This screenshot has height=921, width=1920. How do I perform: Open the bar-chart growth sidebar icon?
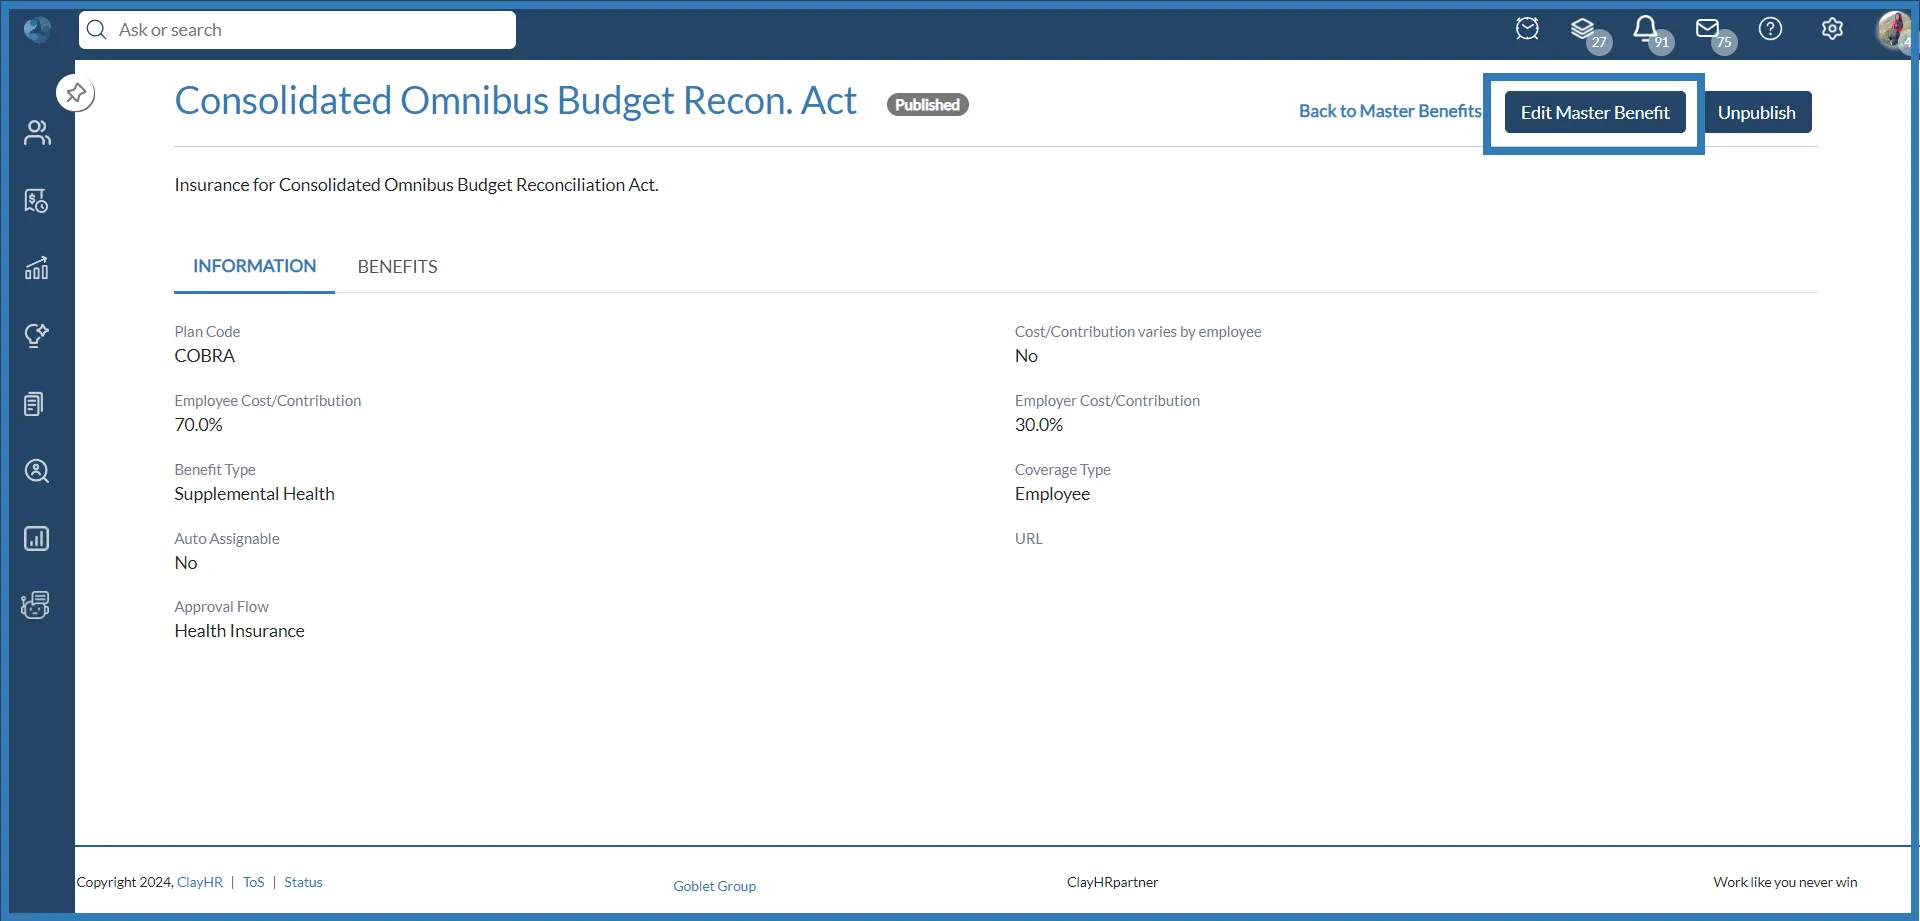[37, 268]
